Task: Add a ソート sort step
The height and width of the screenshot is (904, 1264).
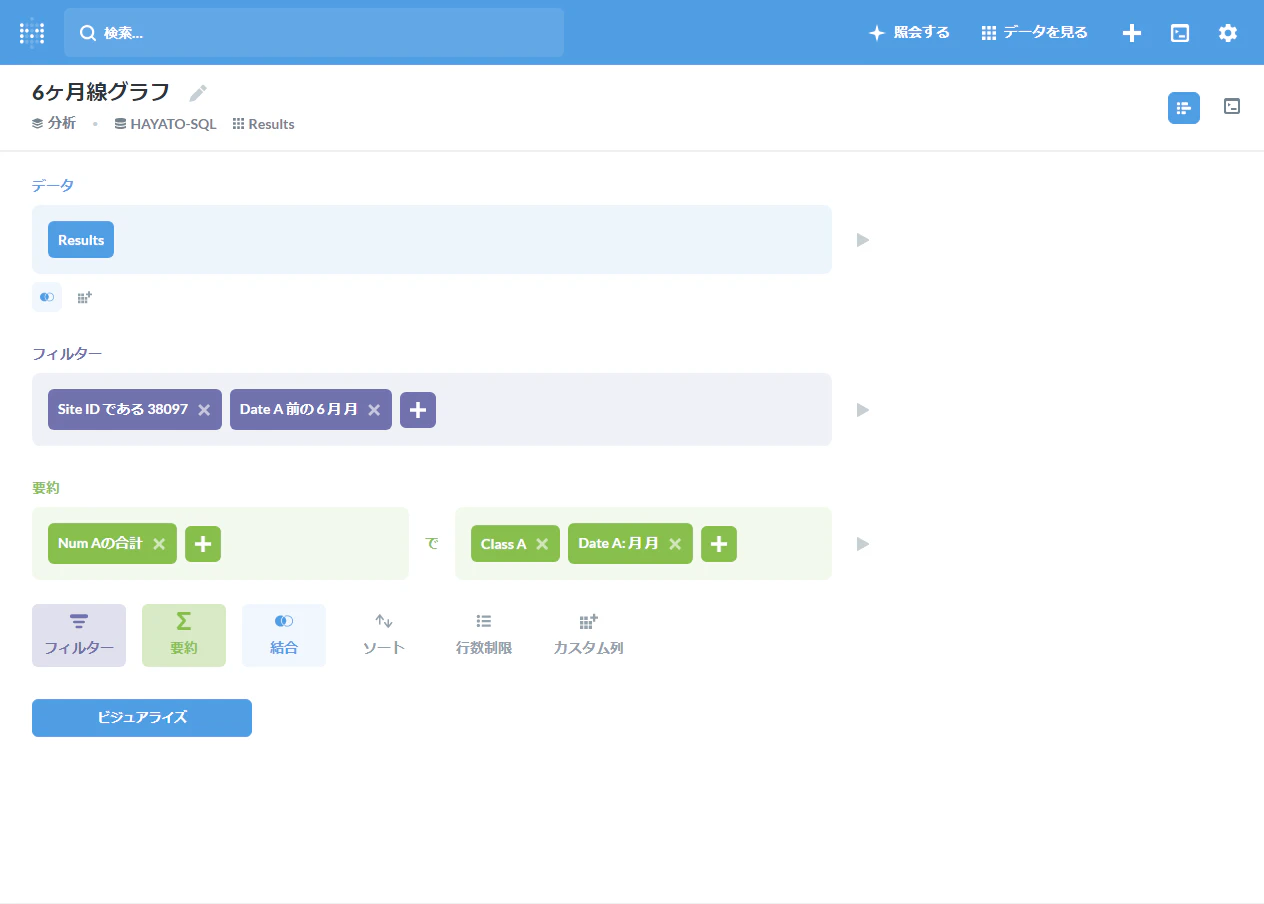Action: coord(384,635)
